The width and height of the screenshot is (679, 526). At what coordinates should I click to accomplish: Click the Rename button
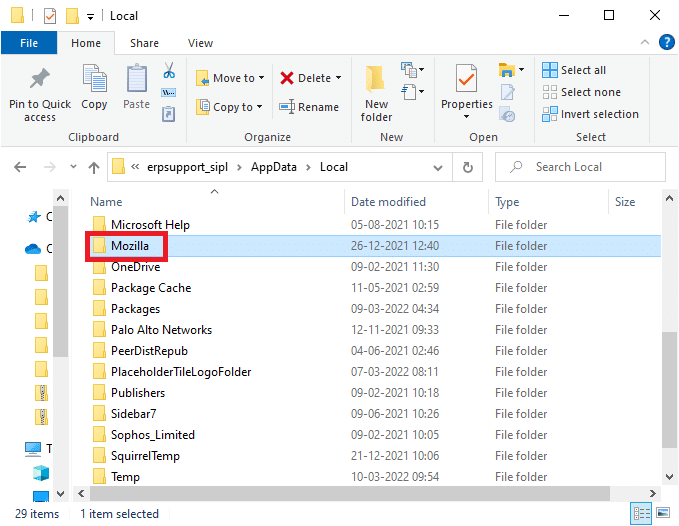coord(309,107)
